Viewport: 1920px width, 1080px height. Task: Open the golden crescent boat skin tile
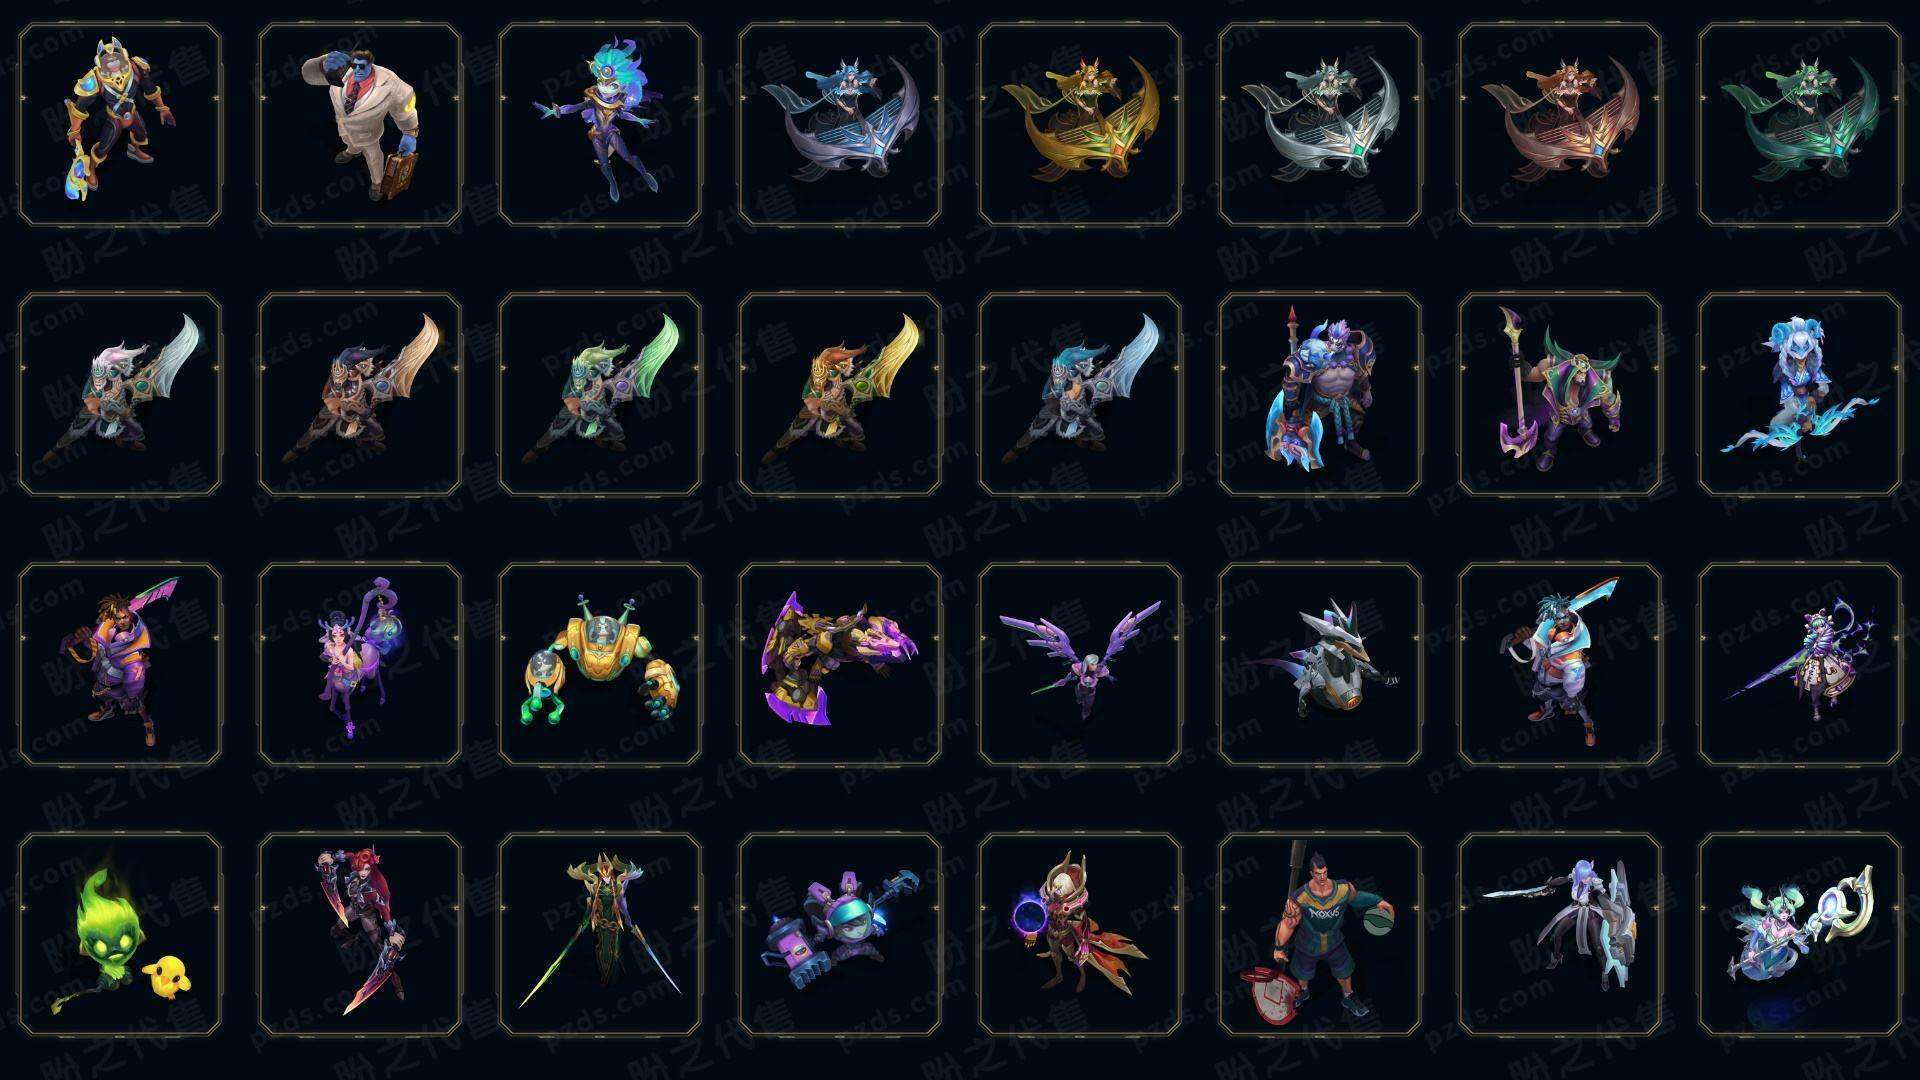click(1080, 125)
